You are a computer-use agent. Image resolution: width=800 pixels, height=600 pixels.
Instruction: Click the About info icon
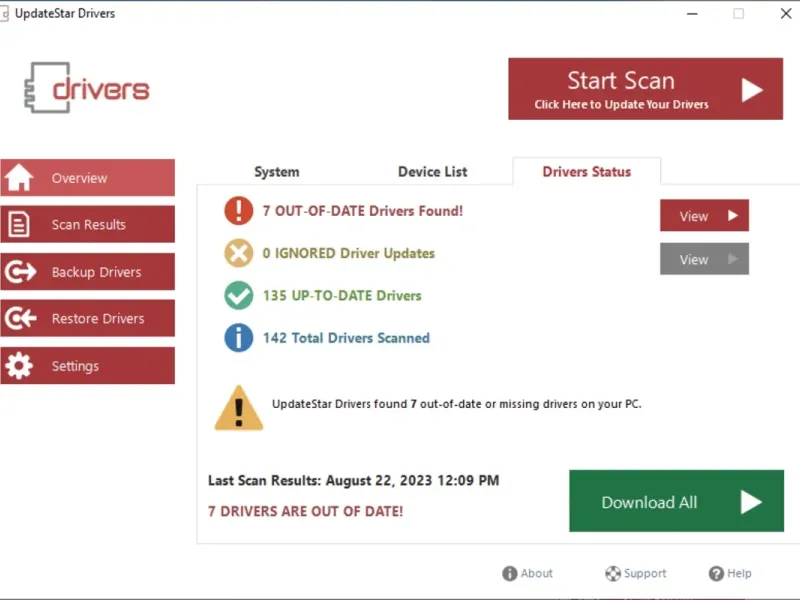point(509,573)
